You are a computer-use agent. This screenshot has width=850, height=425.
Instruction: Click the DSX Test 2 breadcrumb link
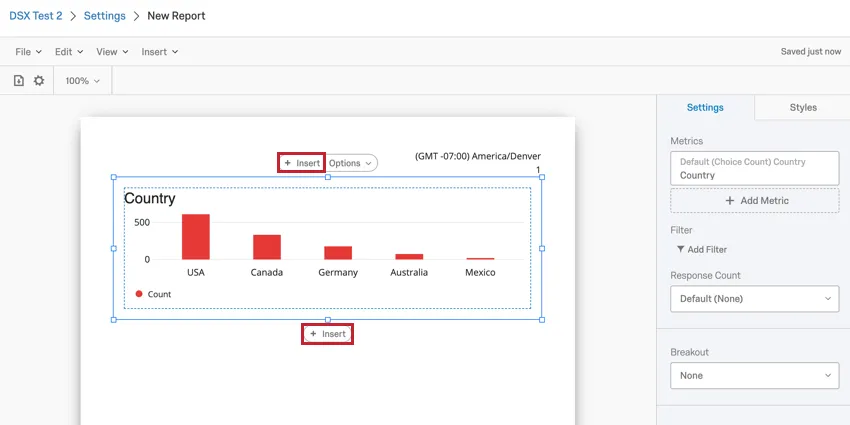(x=36, y=16)
